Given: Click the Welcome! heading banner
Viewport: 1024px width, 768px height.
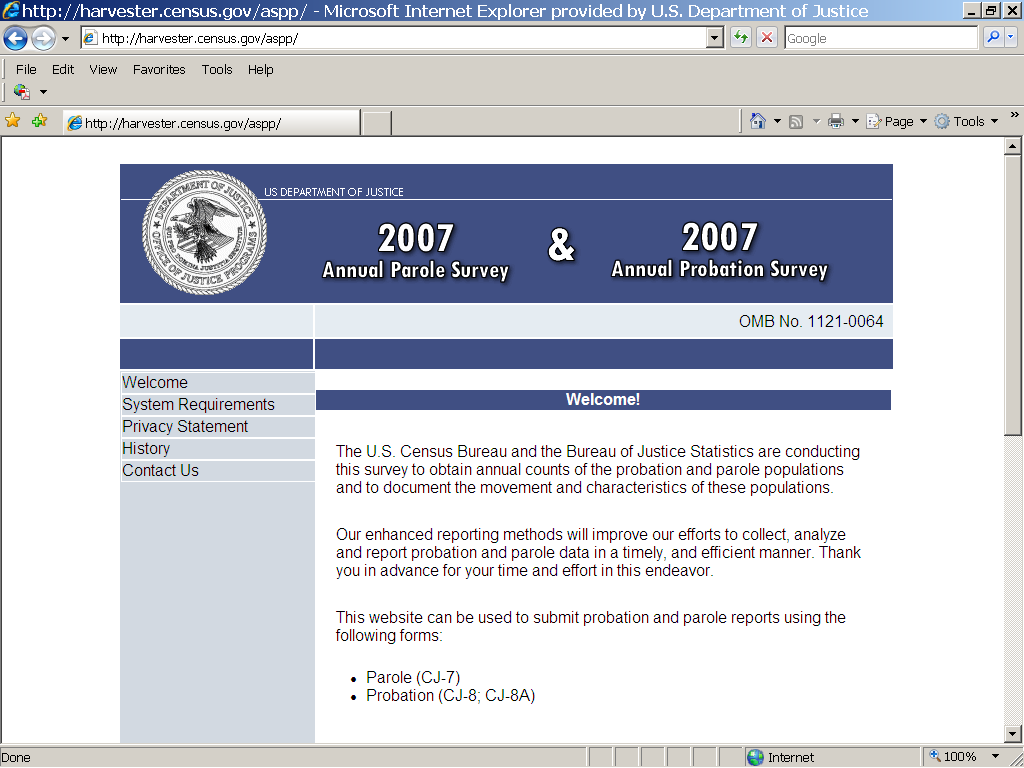Looking at the screenshot, I should tap(603, 400).
